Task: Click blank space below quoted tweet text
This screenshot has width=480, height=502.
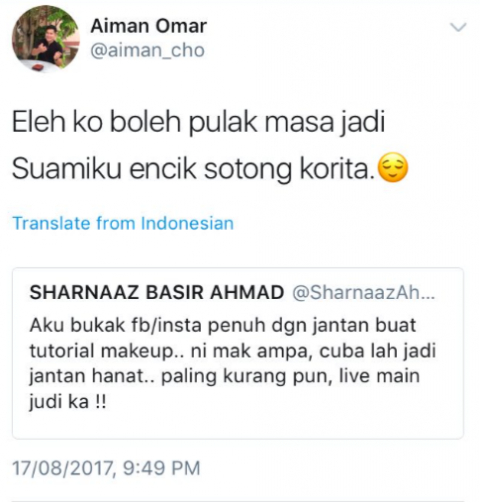Action: pyautogui.click(x=238, y=425)
